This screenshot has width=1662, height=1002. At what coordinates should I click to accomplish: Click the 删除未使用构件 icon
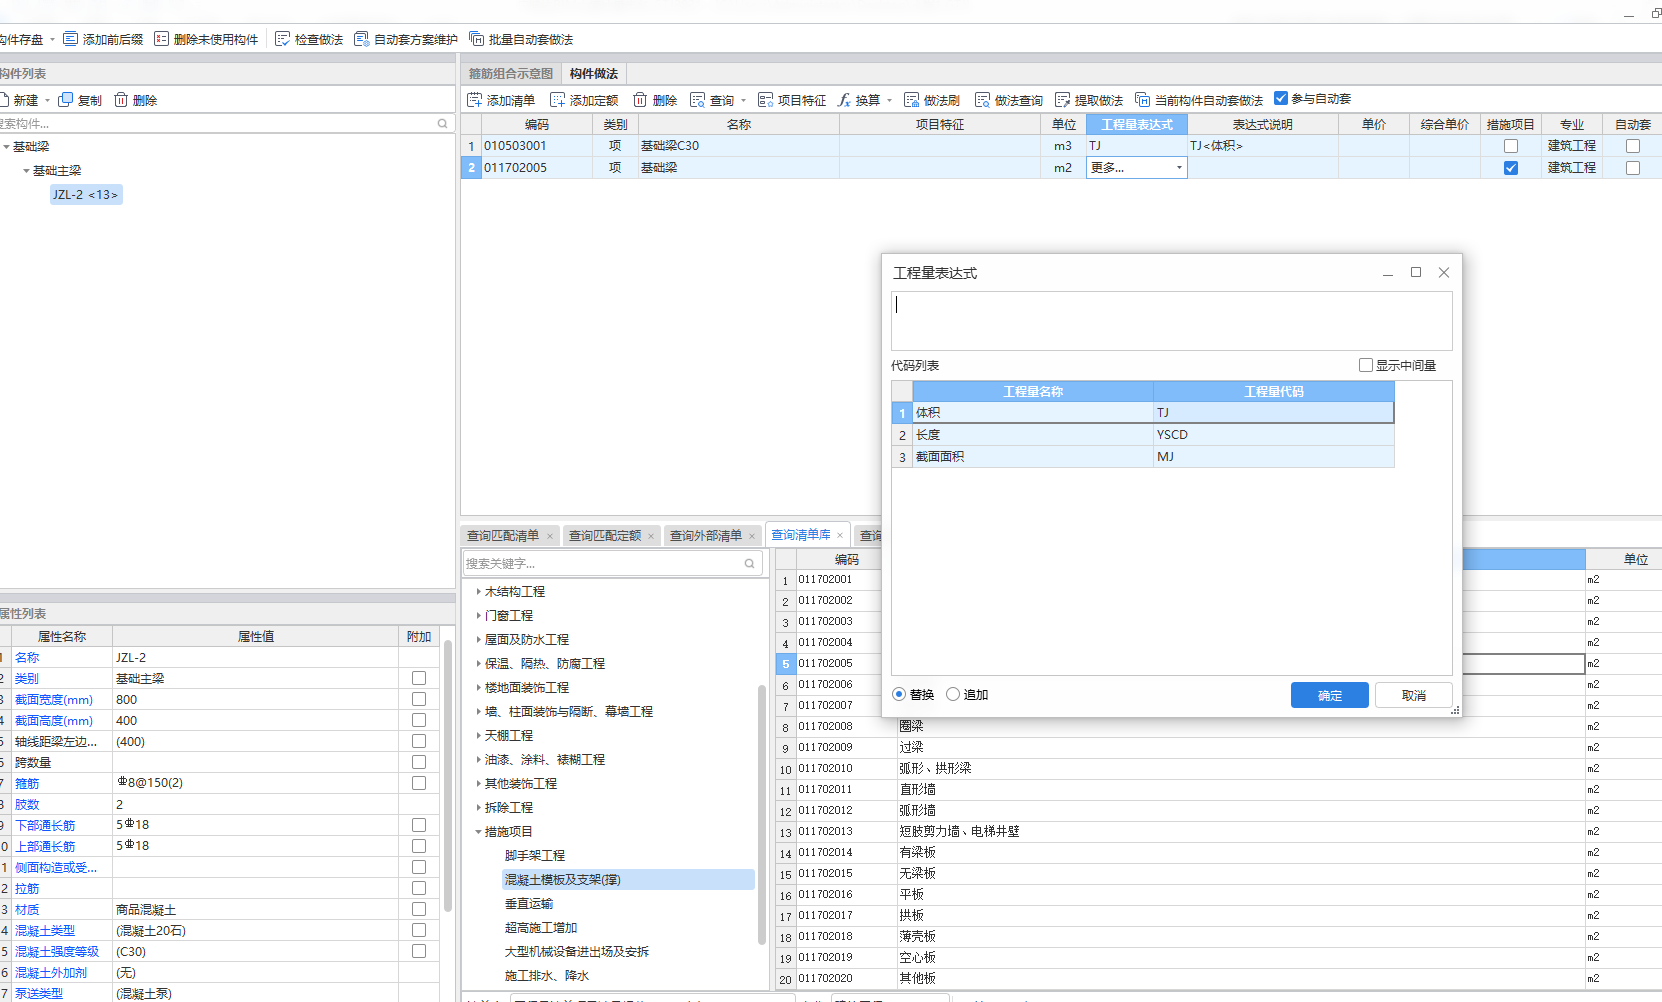click(161, 39)
